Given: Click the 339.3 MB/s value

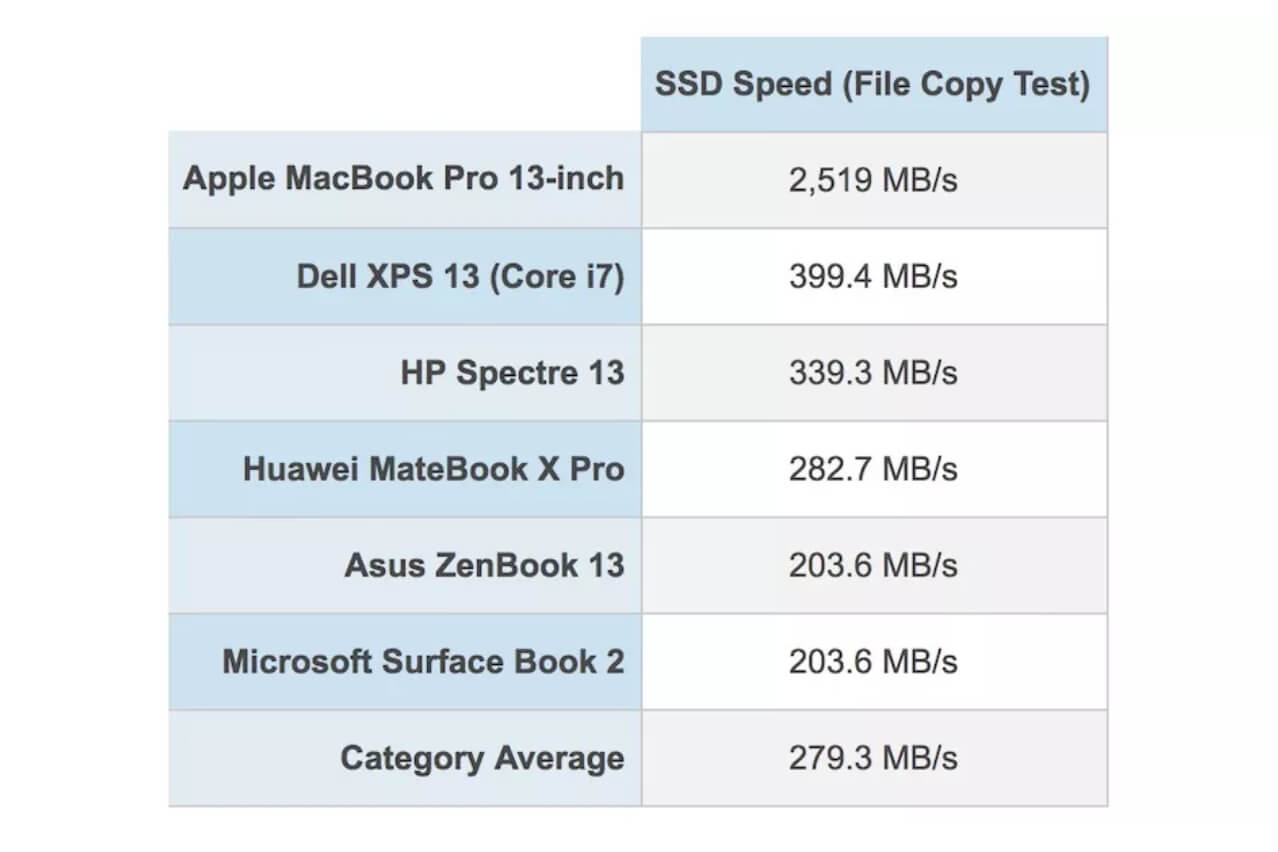Looking at the screenshot, I should click(x=874, y=373).
